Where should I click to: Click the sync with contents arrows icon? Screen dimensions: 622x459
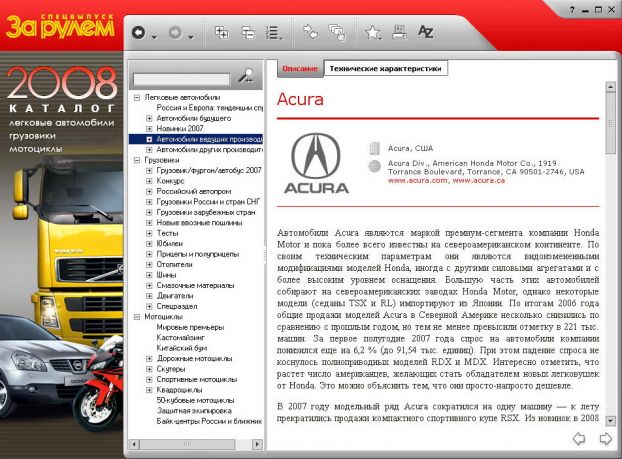310,32
